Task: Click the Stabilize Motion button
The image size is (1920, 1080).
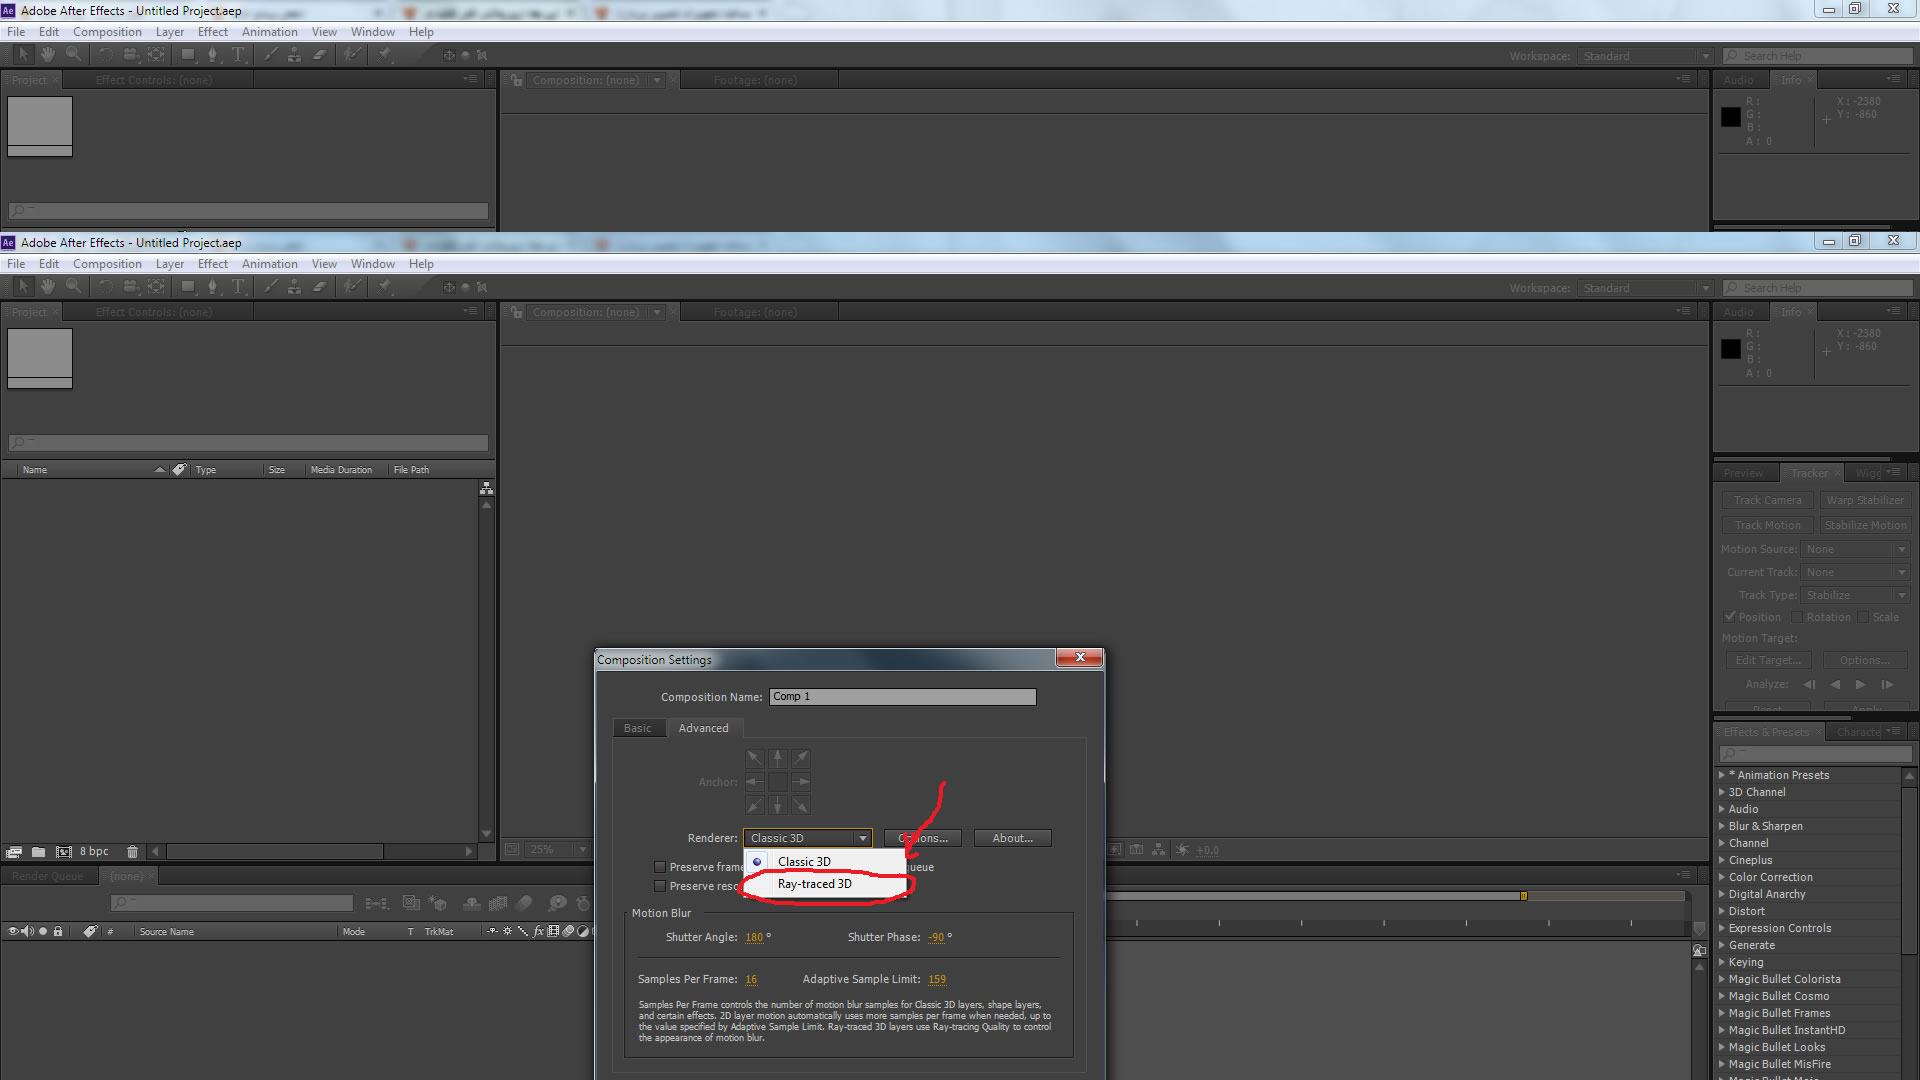Action: [1865, 525]
